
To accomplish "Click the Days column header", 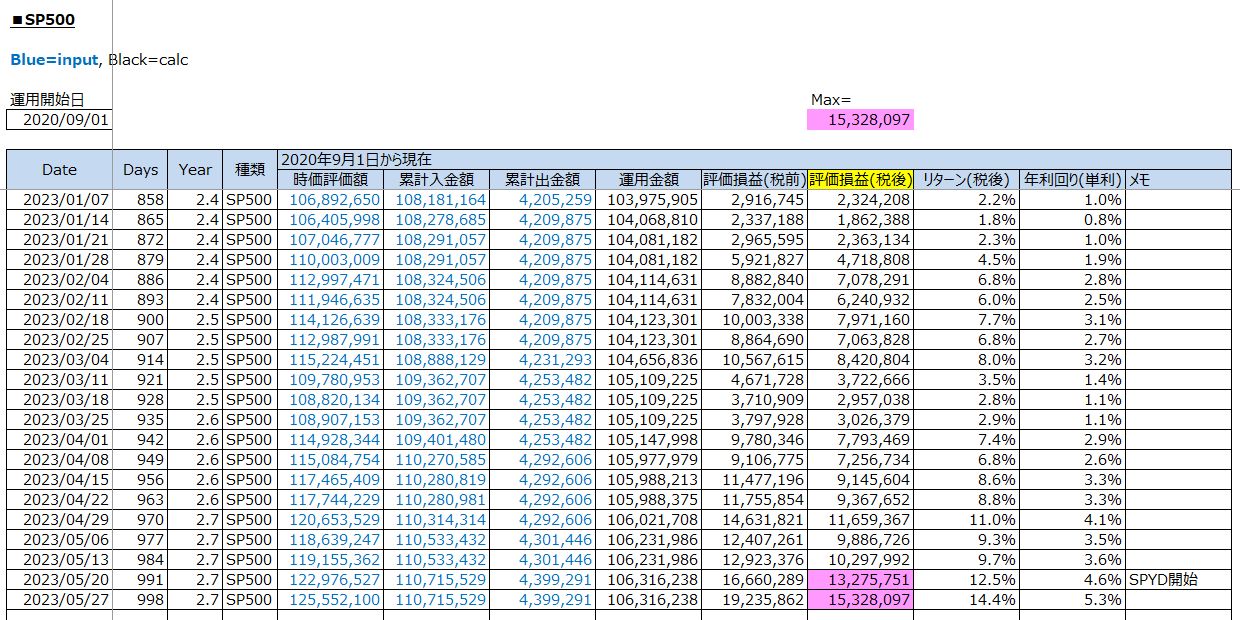I will (x=140, y=169).
